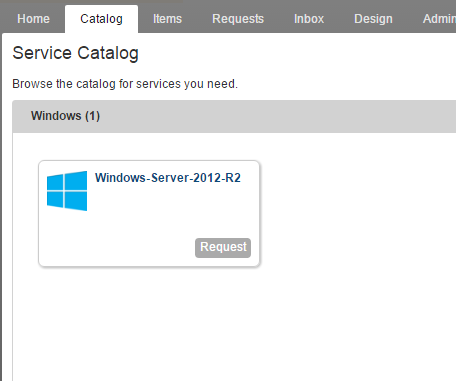The image size is (456, 381).
Task: Click the 'Browse the catalog for services' text
Action: (x=125, y=84)
